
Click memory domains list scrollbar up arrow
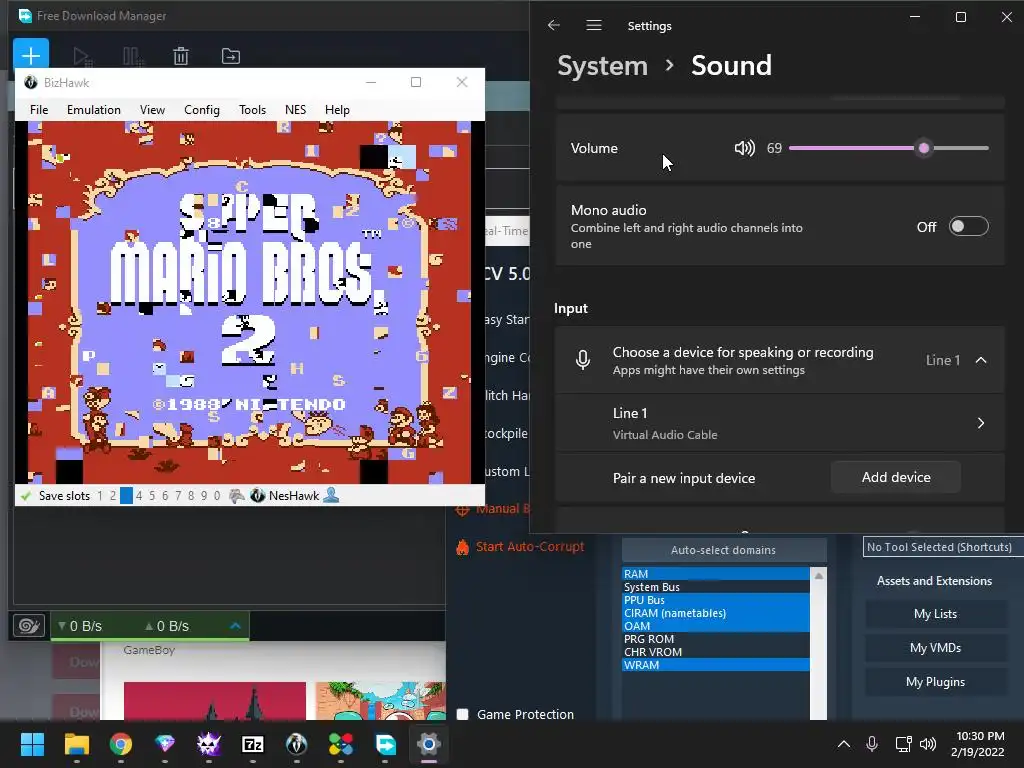coord(818,575)
